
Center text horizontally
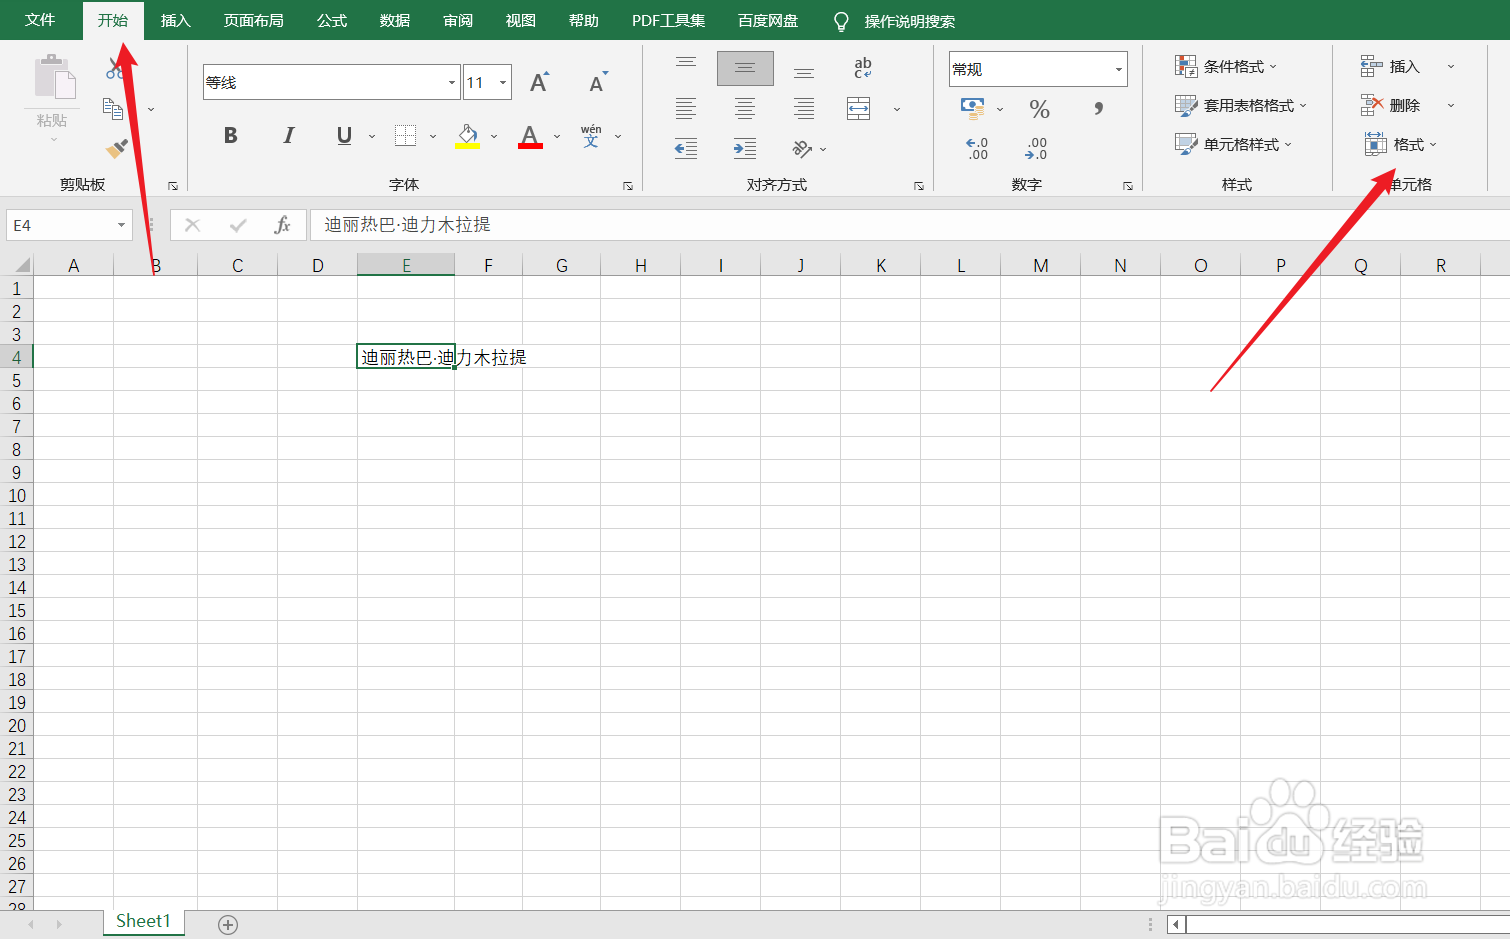[x=745, y=108]
